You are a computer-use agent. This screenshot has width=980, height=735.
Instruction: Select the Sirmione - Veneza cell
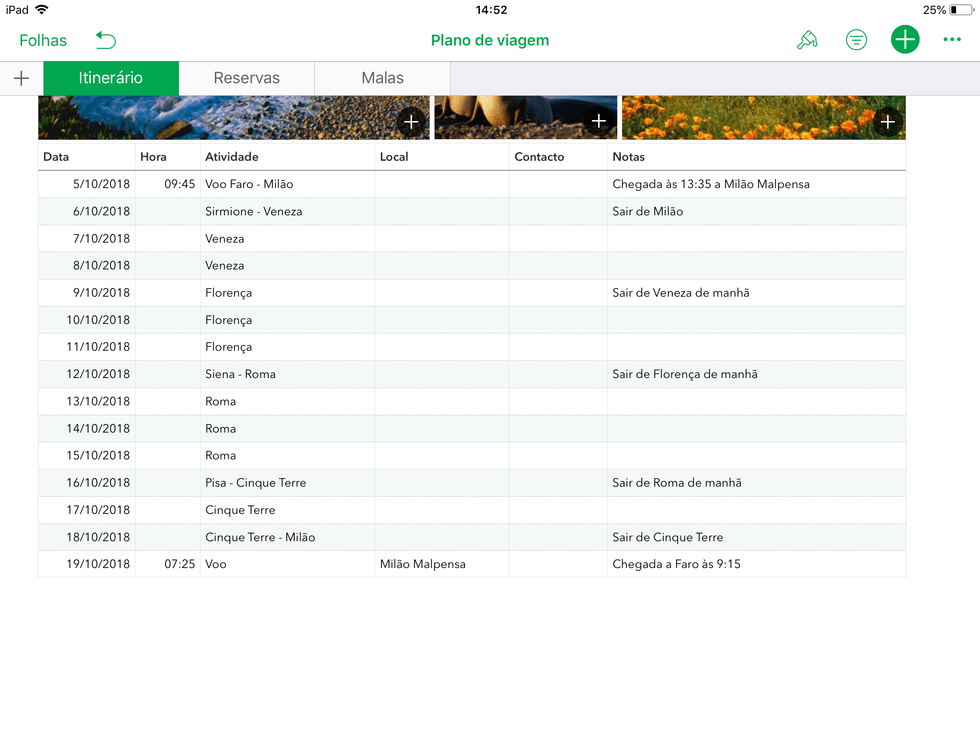288,211
